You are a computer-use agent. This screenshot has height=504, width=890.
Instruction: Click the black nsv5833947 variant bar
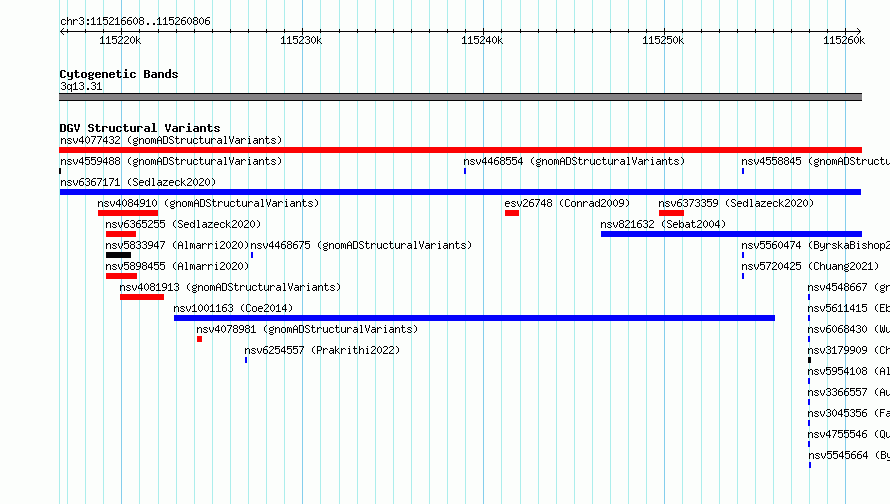118,255
